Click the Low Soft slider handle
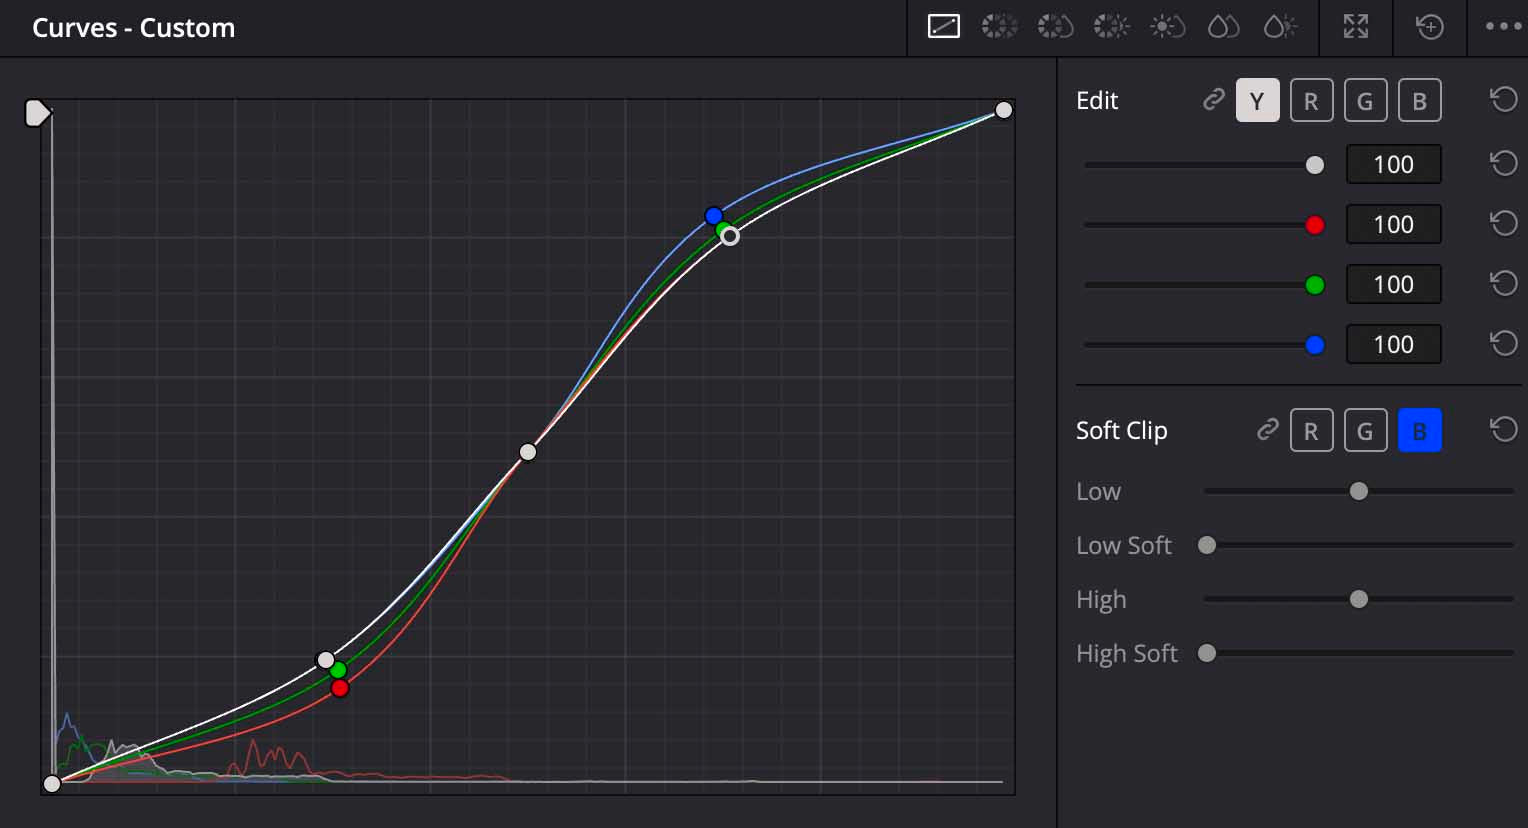Image resolution: width=1528 pixels, height=828 pixels. [x=1207, y=545]
